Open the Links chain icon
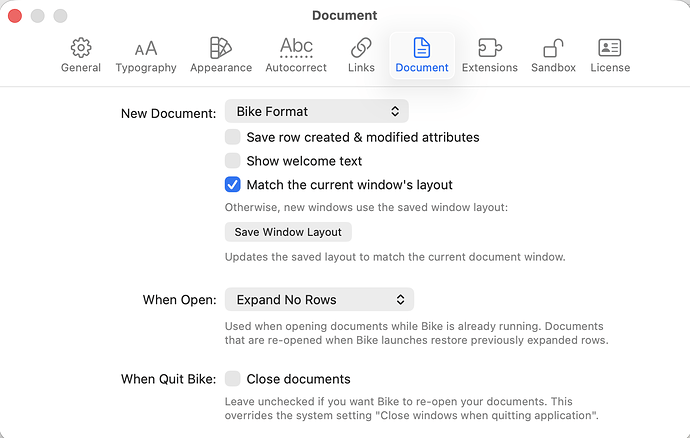 tap(361, 48)
